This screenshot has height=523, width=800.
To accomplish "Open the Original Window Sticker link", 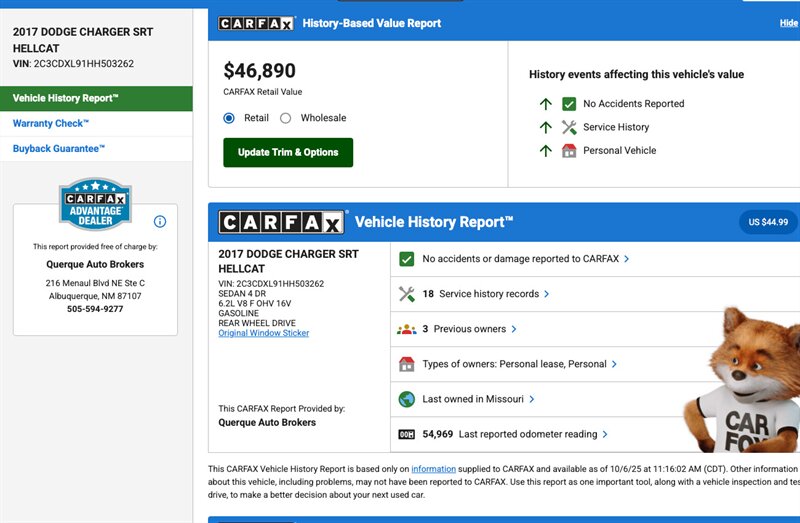I will 264,333.
